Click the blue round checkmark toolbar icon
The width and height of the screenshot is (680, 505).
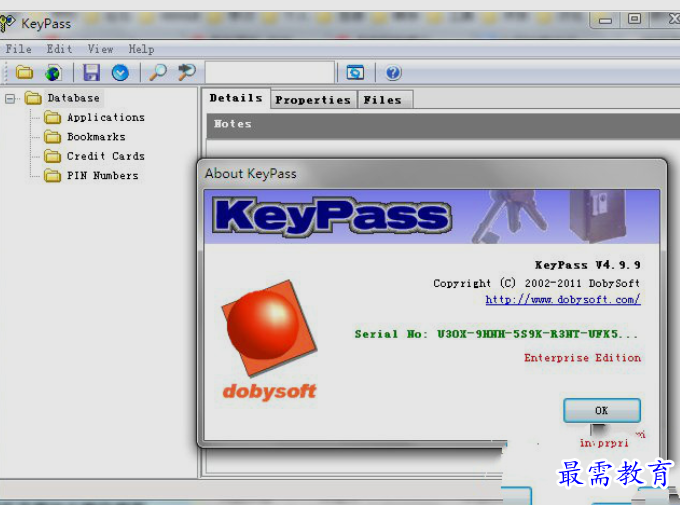tap(120, 72)
